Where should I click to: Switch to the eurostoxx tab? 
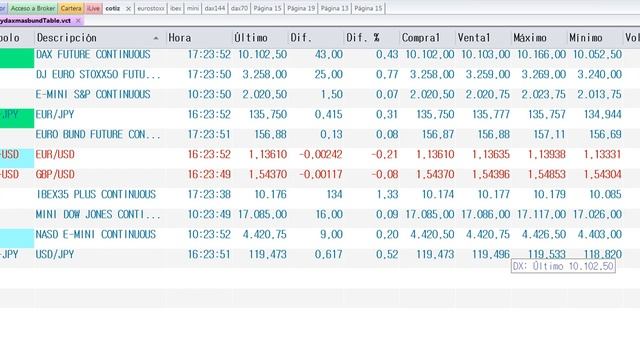(151, 8)
